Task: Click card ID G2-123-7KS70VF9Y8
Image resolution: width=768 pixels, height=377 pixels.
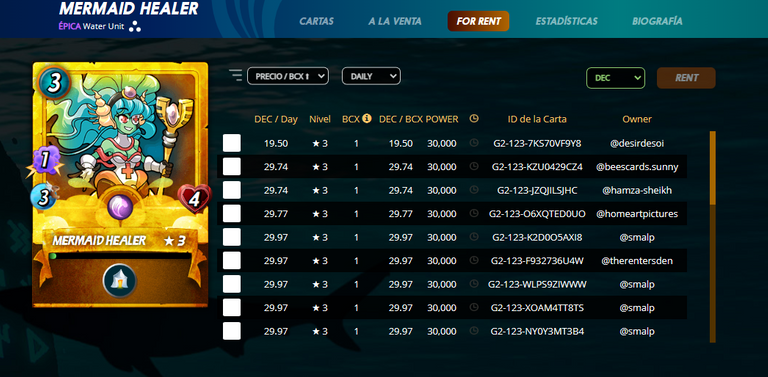Action: [537, 143]
